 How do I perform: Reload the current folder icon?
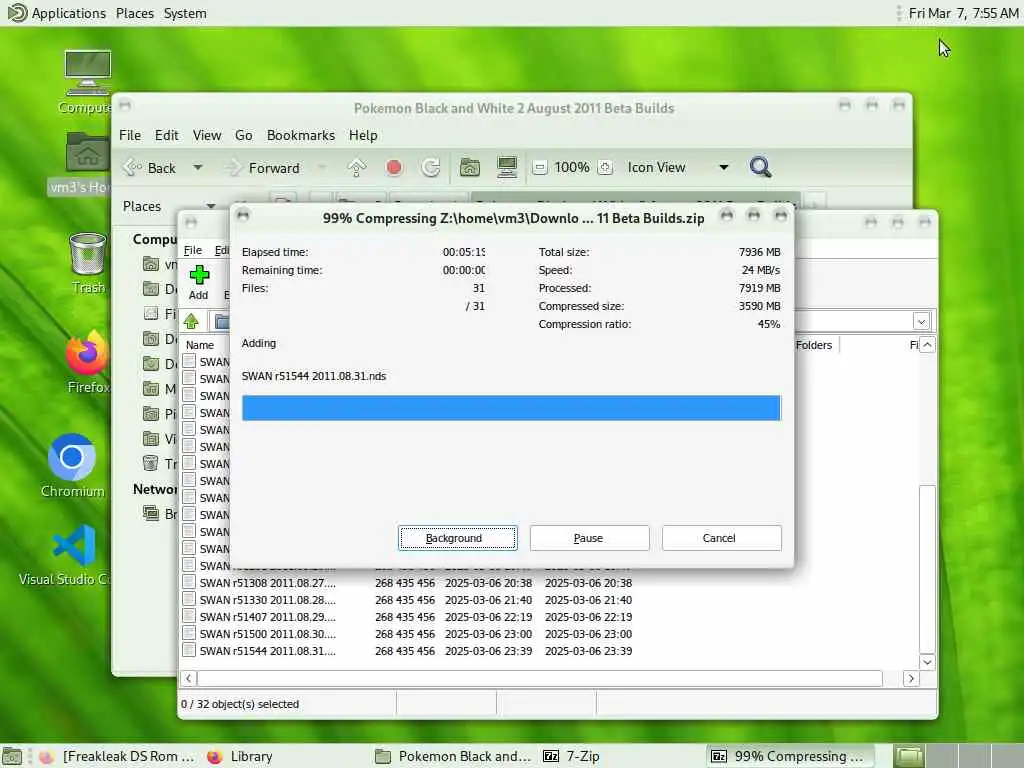pyautogui.click(x=431, y=168)
